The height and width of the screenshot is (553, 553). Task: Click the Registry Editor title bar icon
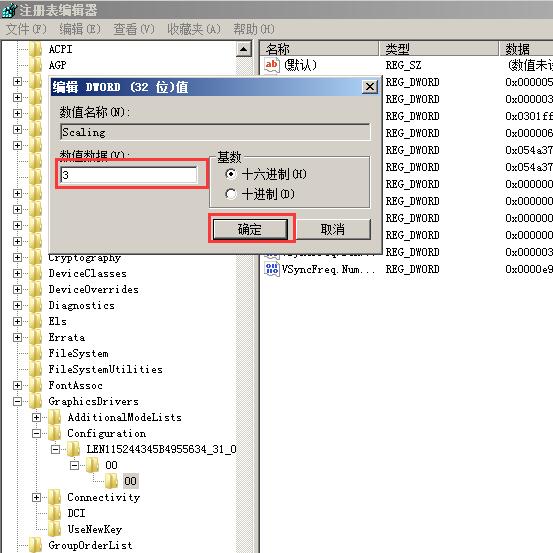(x=9, y=10)
